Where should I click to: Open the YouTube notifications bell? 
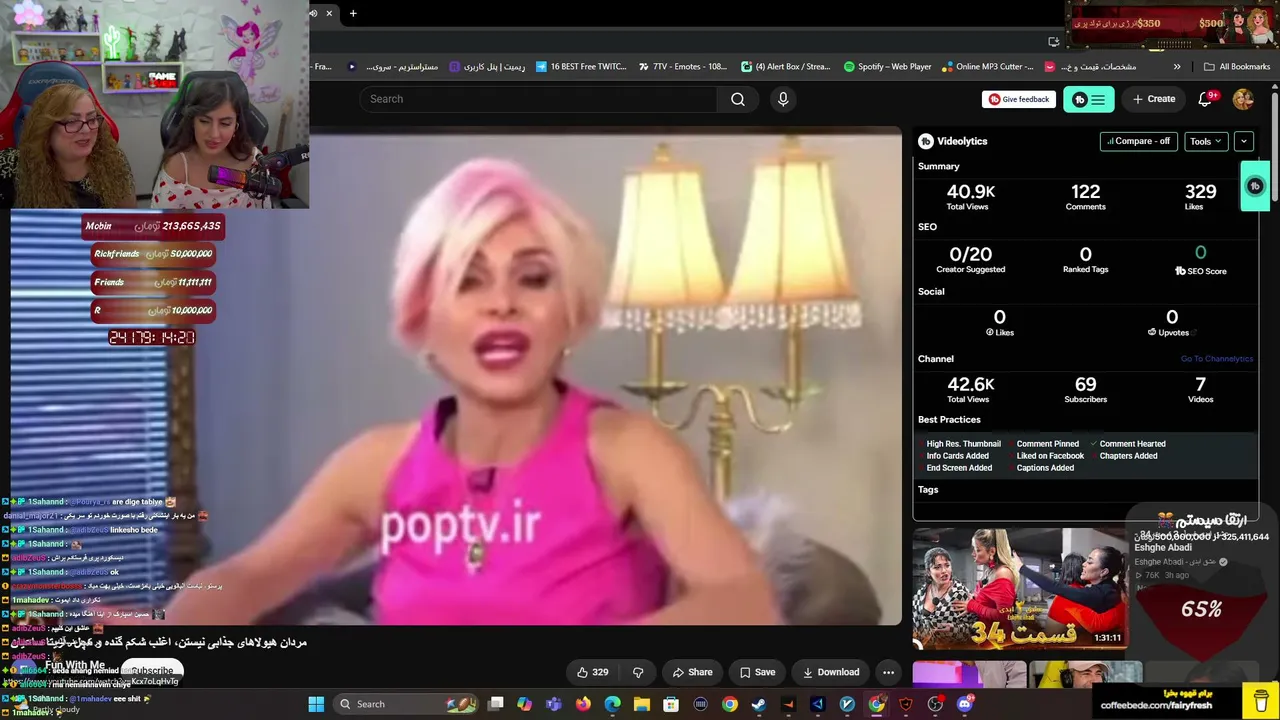pos(1206,99)
